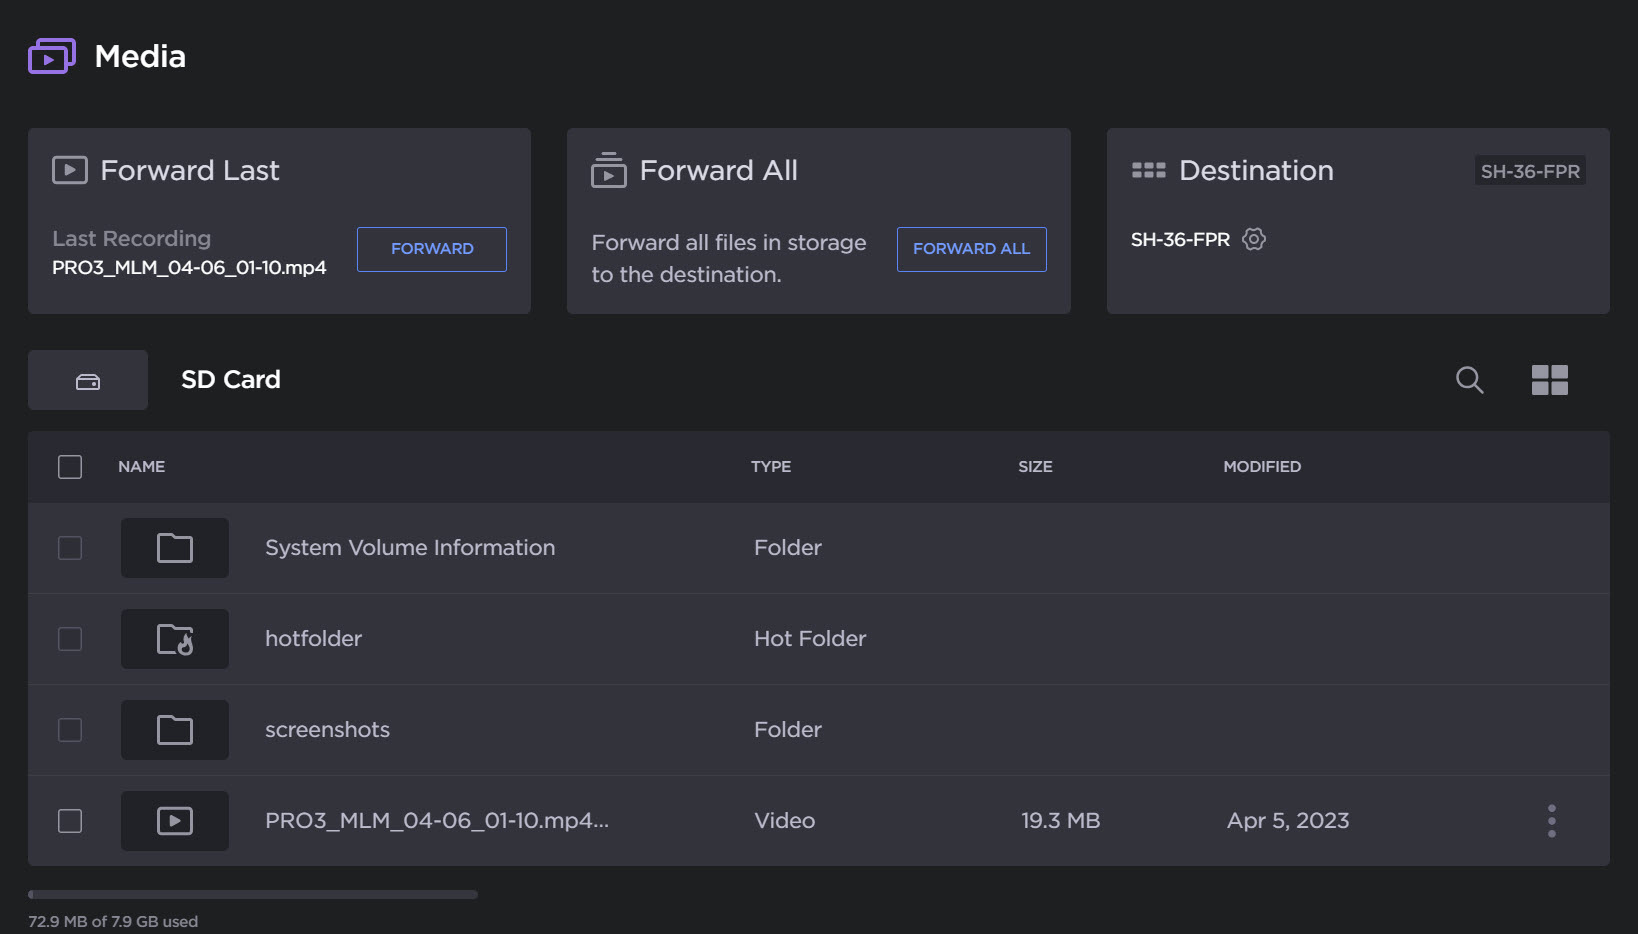This screenshot has width=1638, height=934.
Task: Open the hotfolder flame folder icon
Action: tap(175, 639)
